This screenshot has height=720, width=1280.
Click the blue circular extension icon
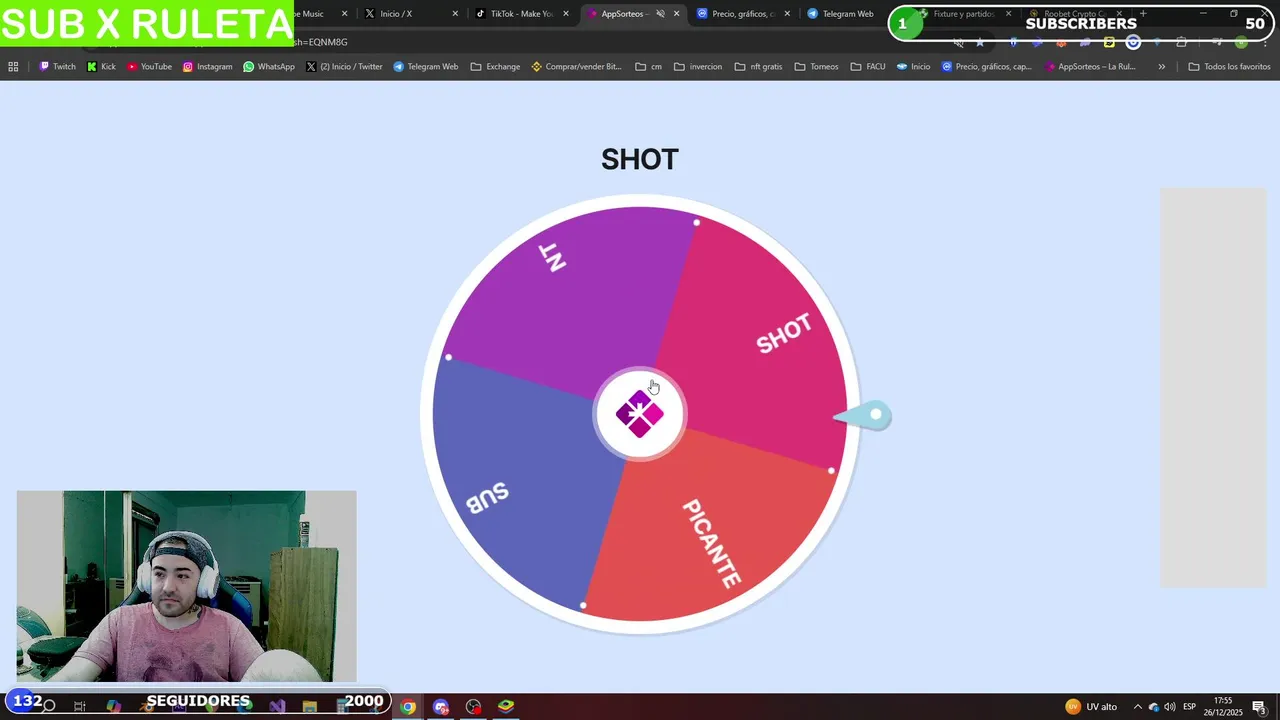pos(1133,42)
